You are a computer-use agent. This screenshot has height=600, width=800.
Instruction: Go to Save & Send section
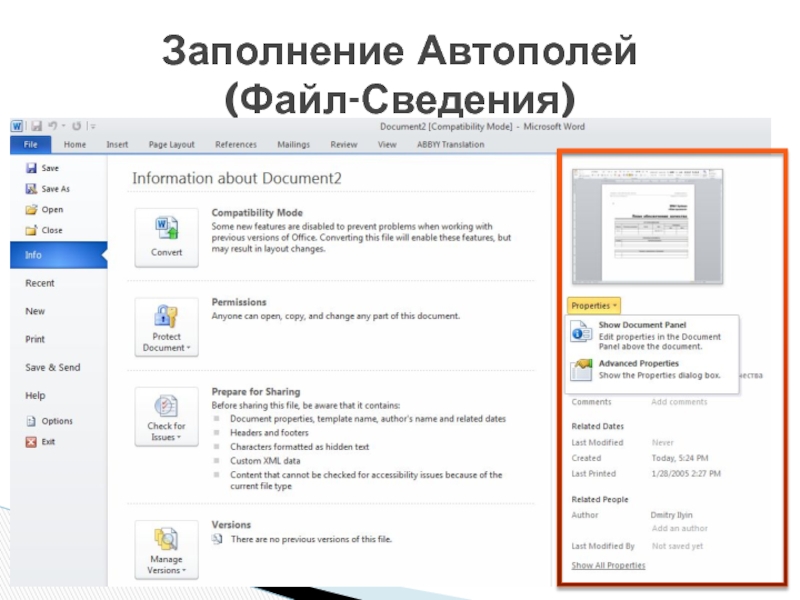[52, 367]
